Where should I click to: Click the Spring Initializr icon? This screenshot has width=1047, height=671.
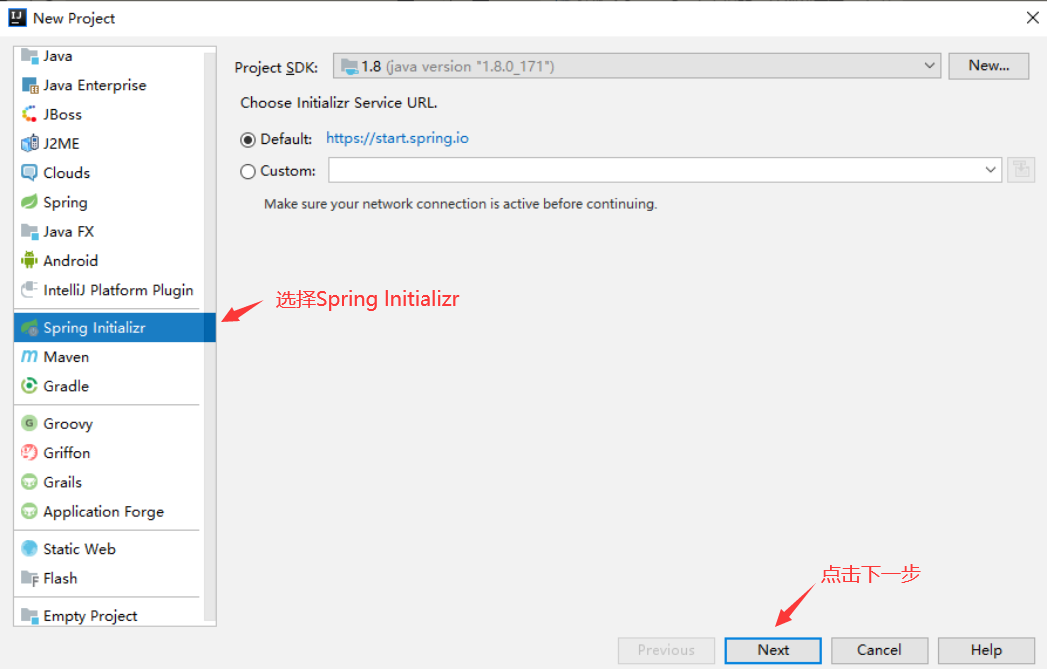(29, 327)
